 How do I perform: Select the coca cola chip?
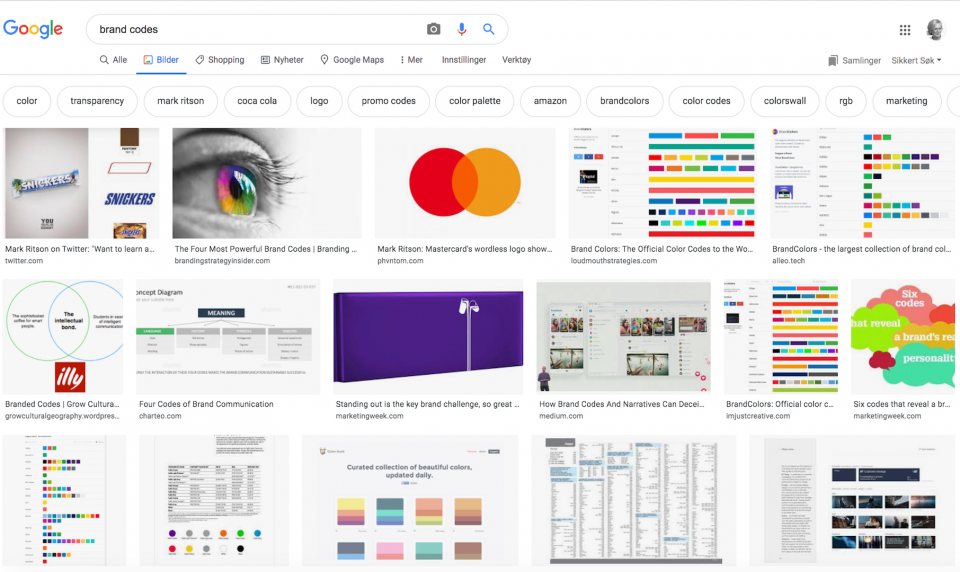tap(257, 101)
